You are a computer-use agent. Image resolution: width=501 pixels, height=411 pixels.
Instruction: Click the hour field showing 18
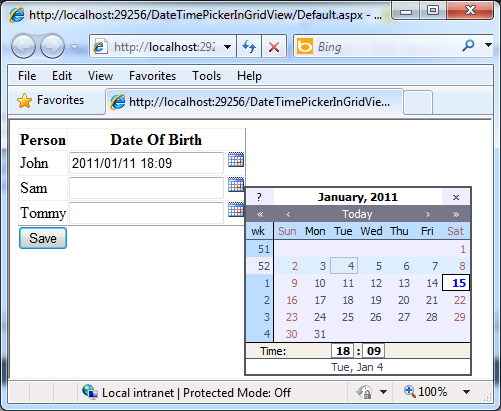(343, 351)
